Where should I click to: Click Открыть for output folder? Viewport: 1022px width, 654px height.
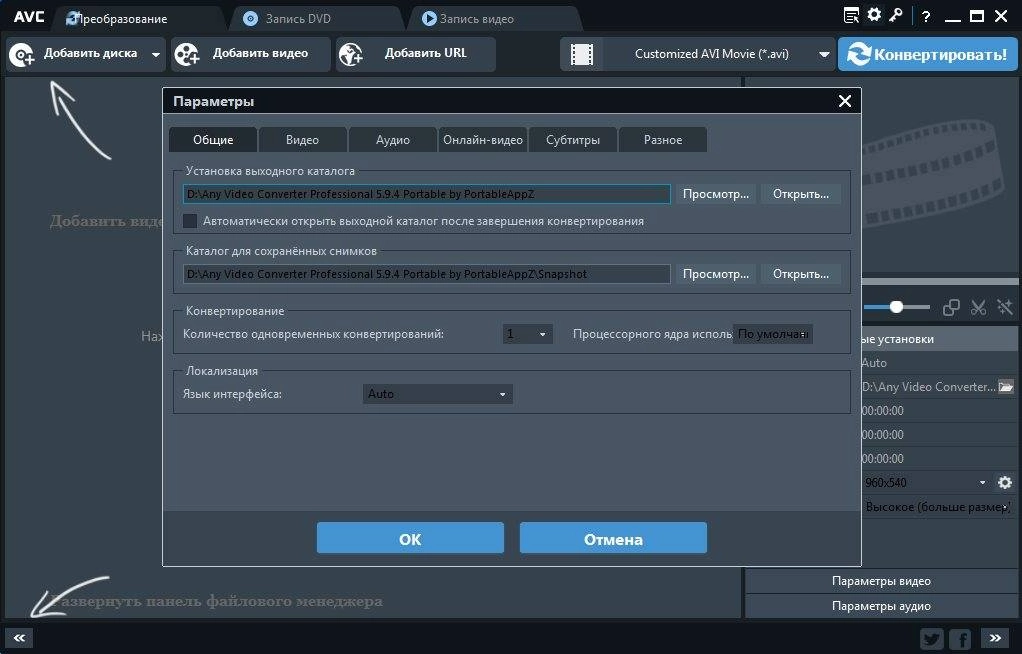click(x=801, y=194)
